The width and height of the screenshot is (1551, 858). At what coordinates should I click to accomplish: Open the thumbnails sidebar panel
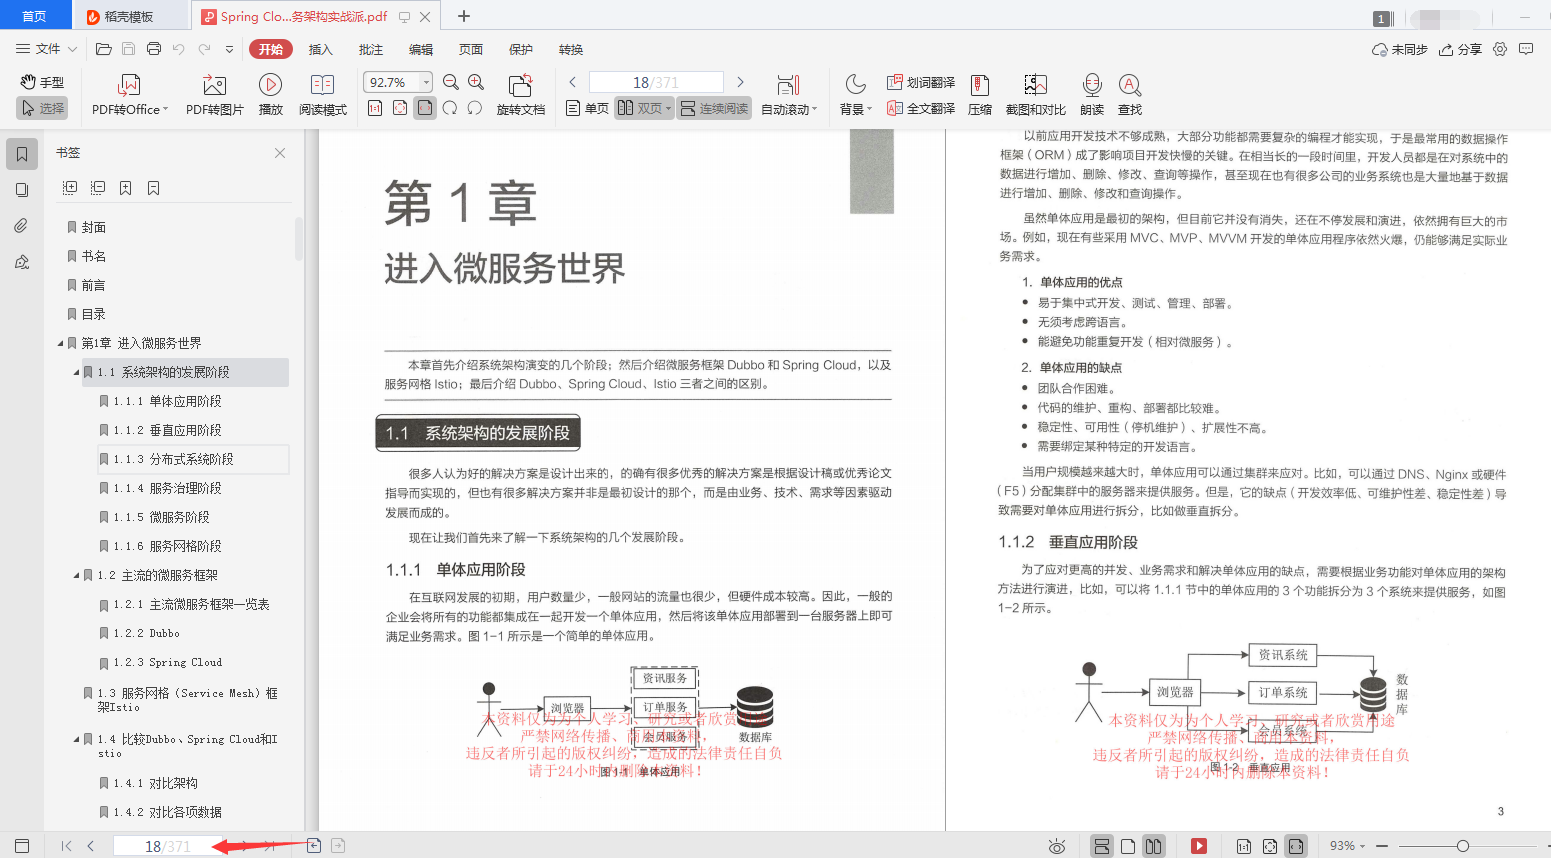click(22, 190)
